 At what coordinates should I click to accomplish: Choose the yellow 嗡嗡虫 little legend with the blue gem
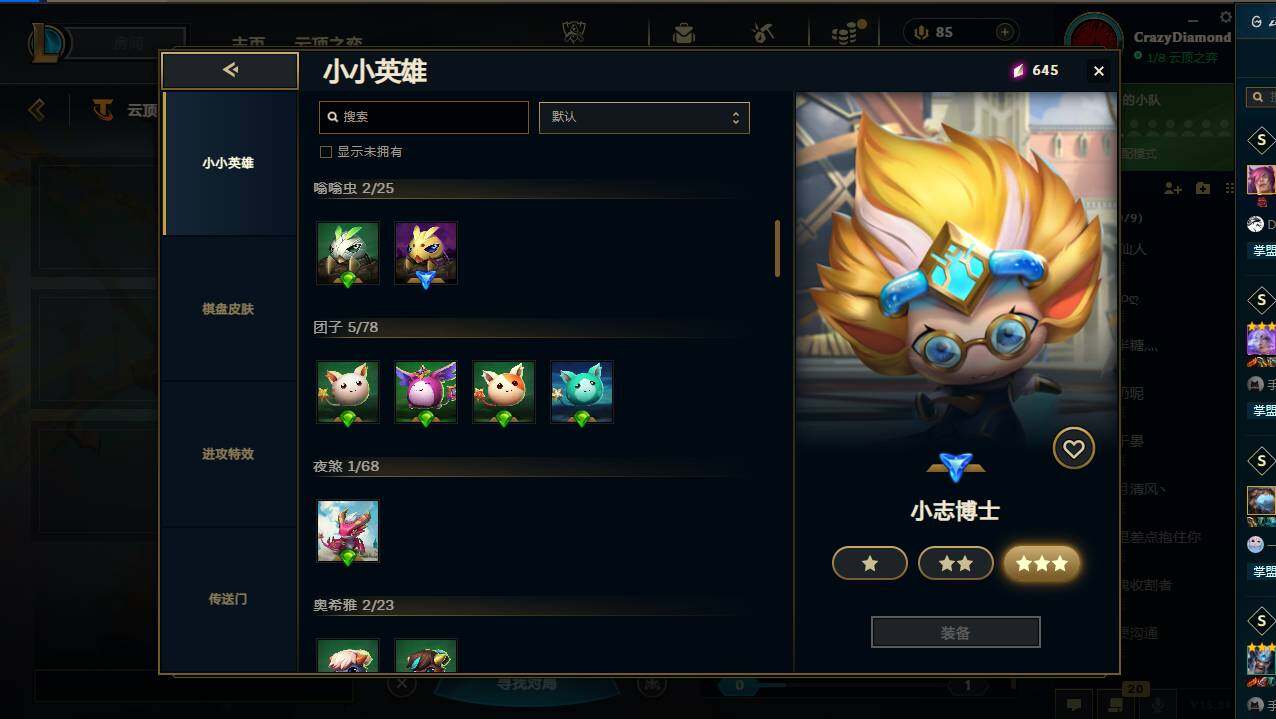click(x=426, y=253)
